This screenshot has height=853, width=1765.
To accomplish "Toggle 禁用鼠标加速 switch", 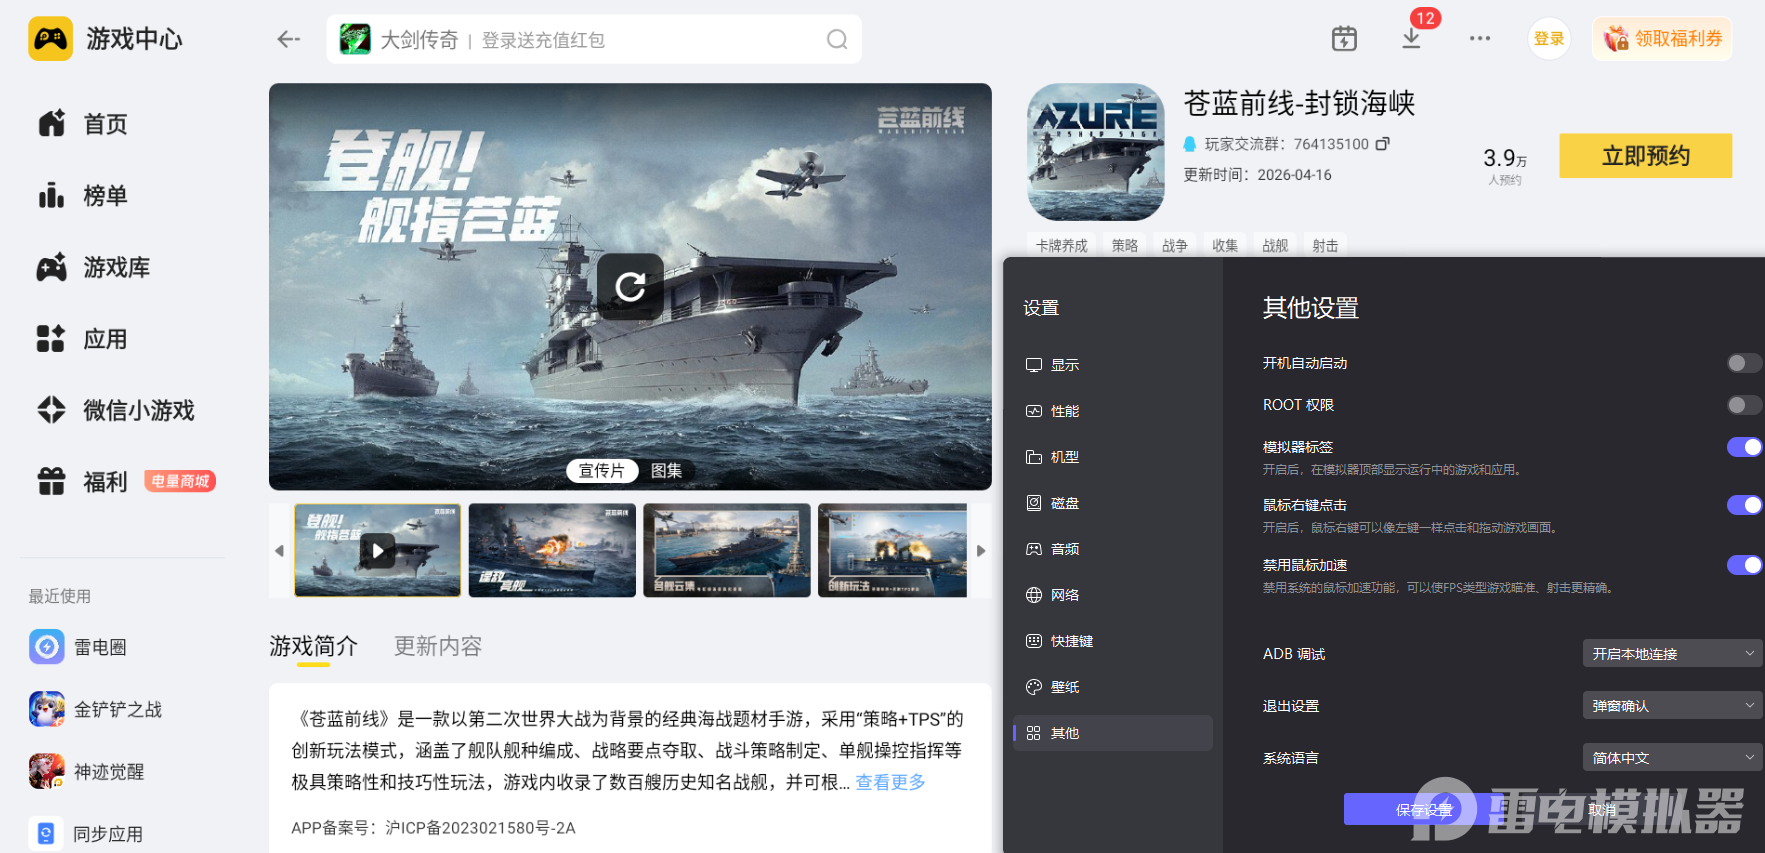I will point(1744,565).
